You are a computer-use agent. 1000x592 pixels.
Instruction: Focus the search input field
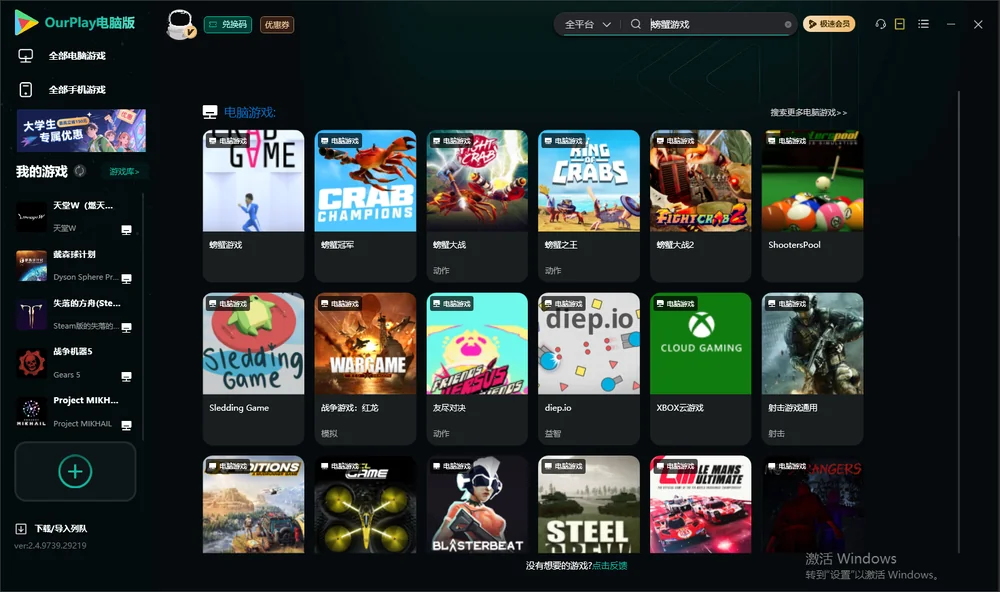click(x=714, y=24)
